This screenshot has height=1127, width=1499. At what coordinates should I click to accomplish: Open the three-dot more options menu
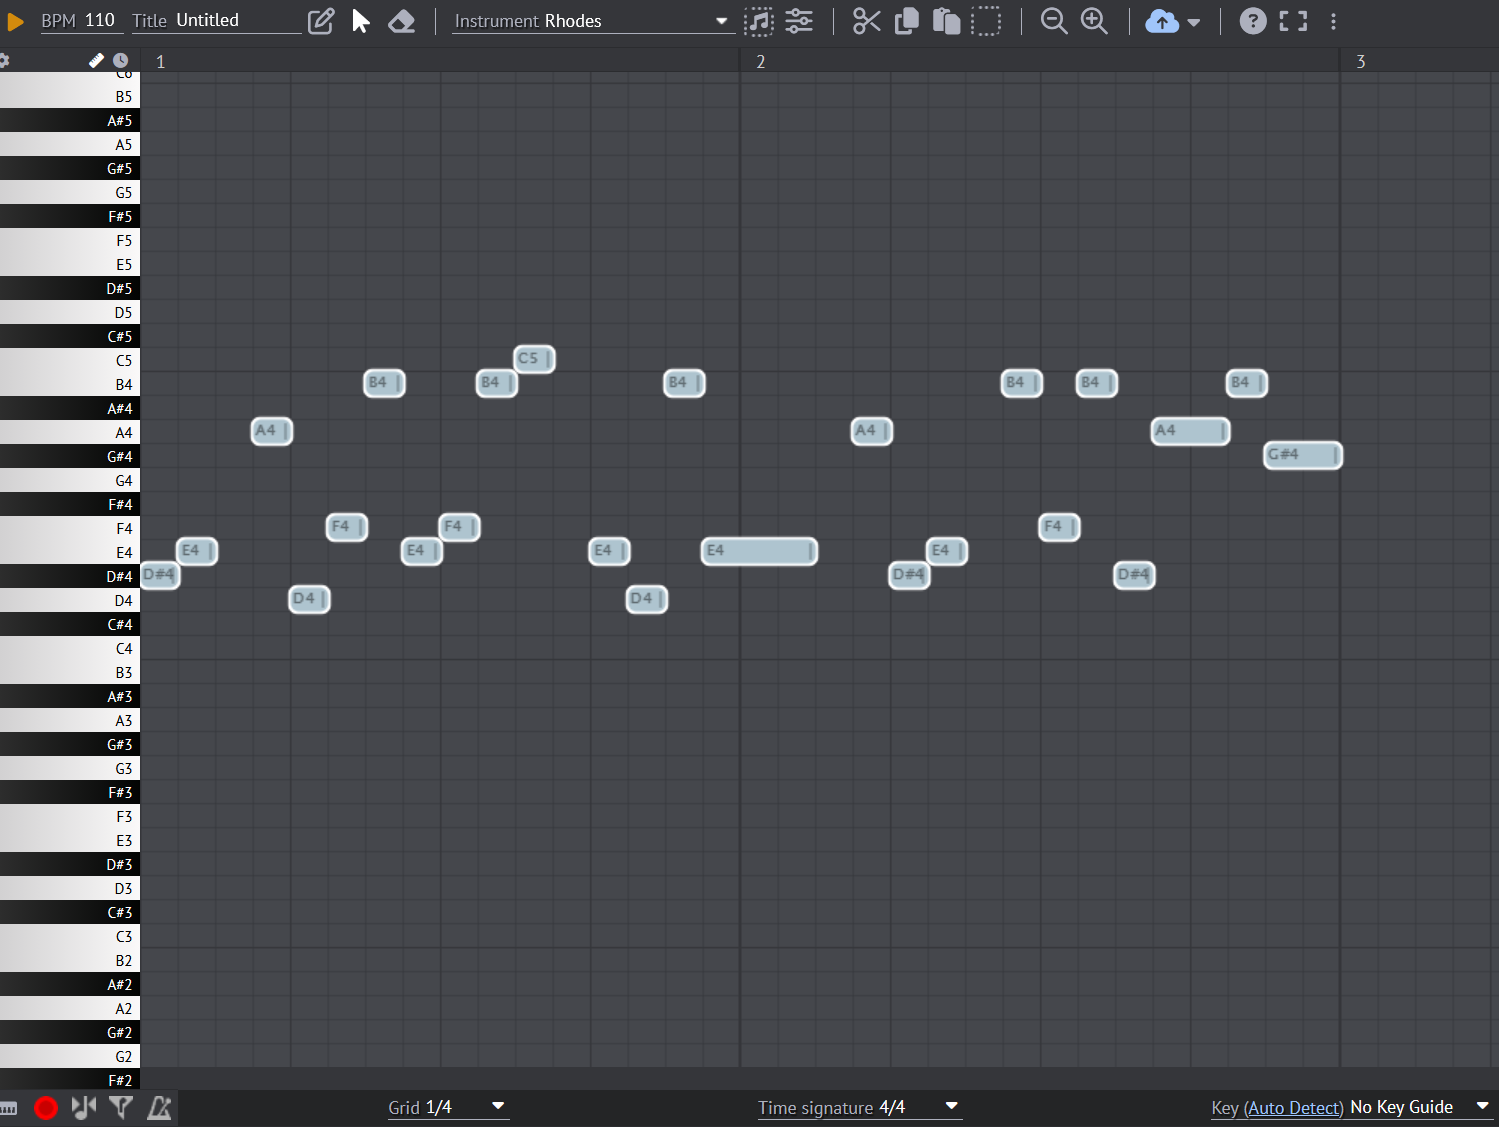point(1333,21)
